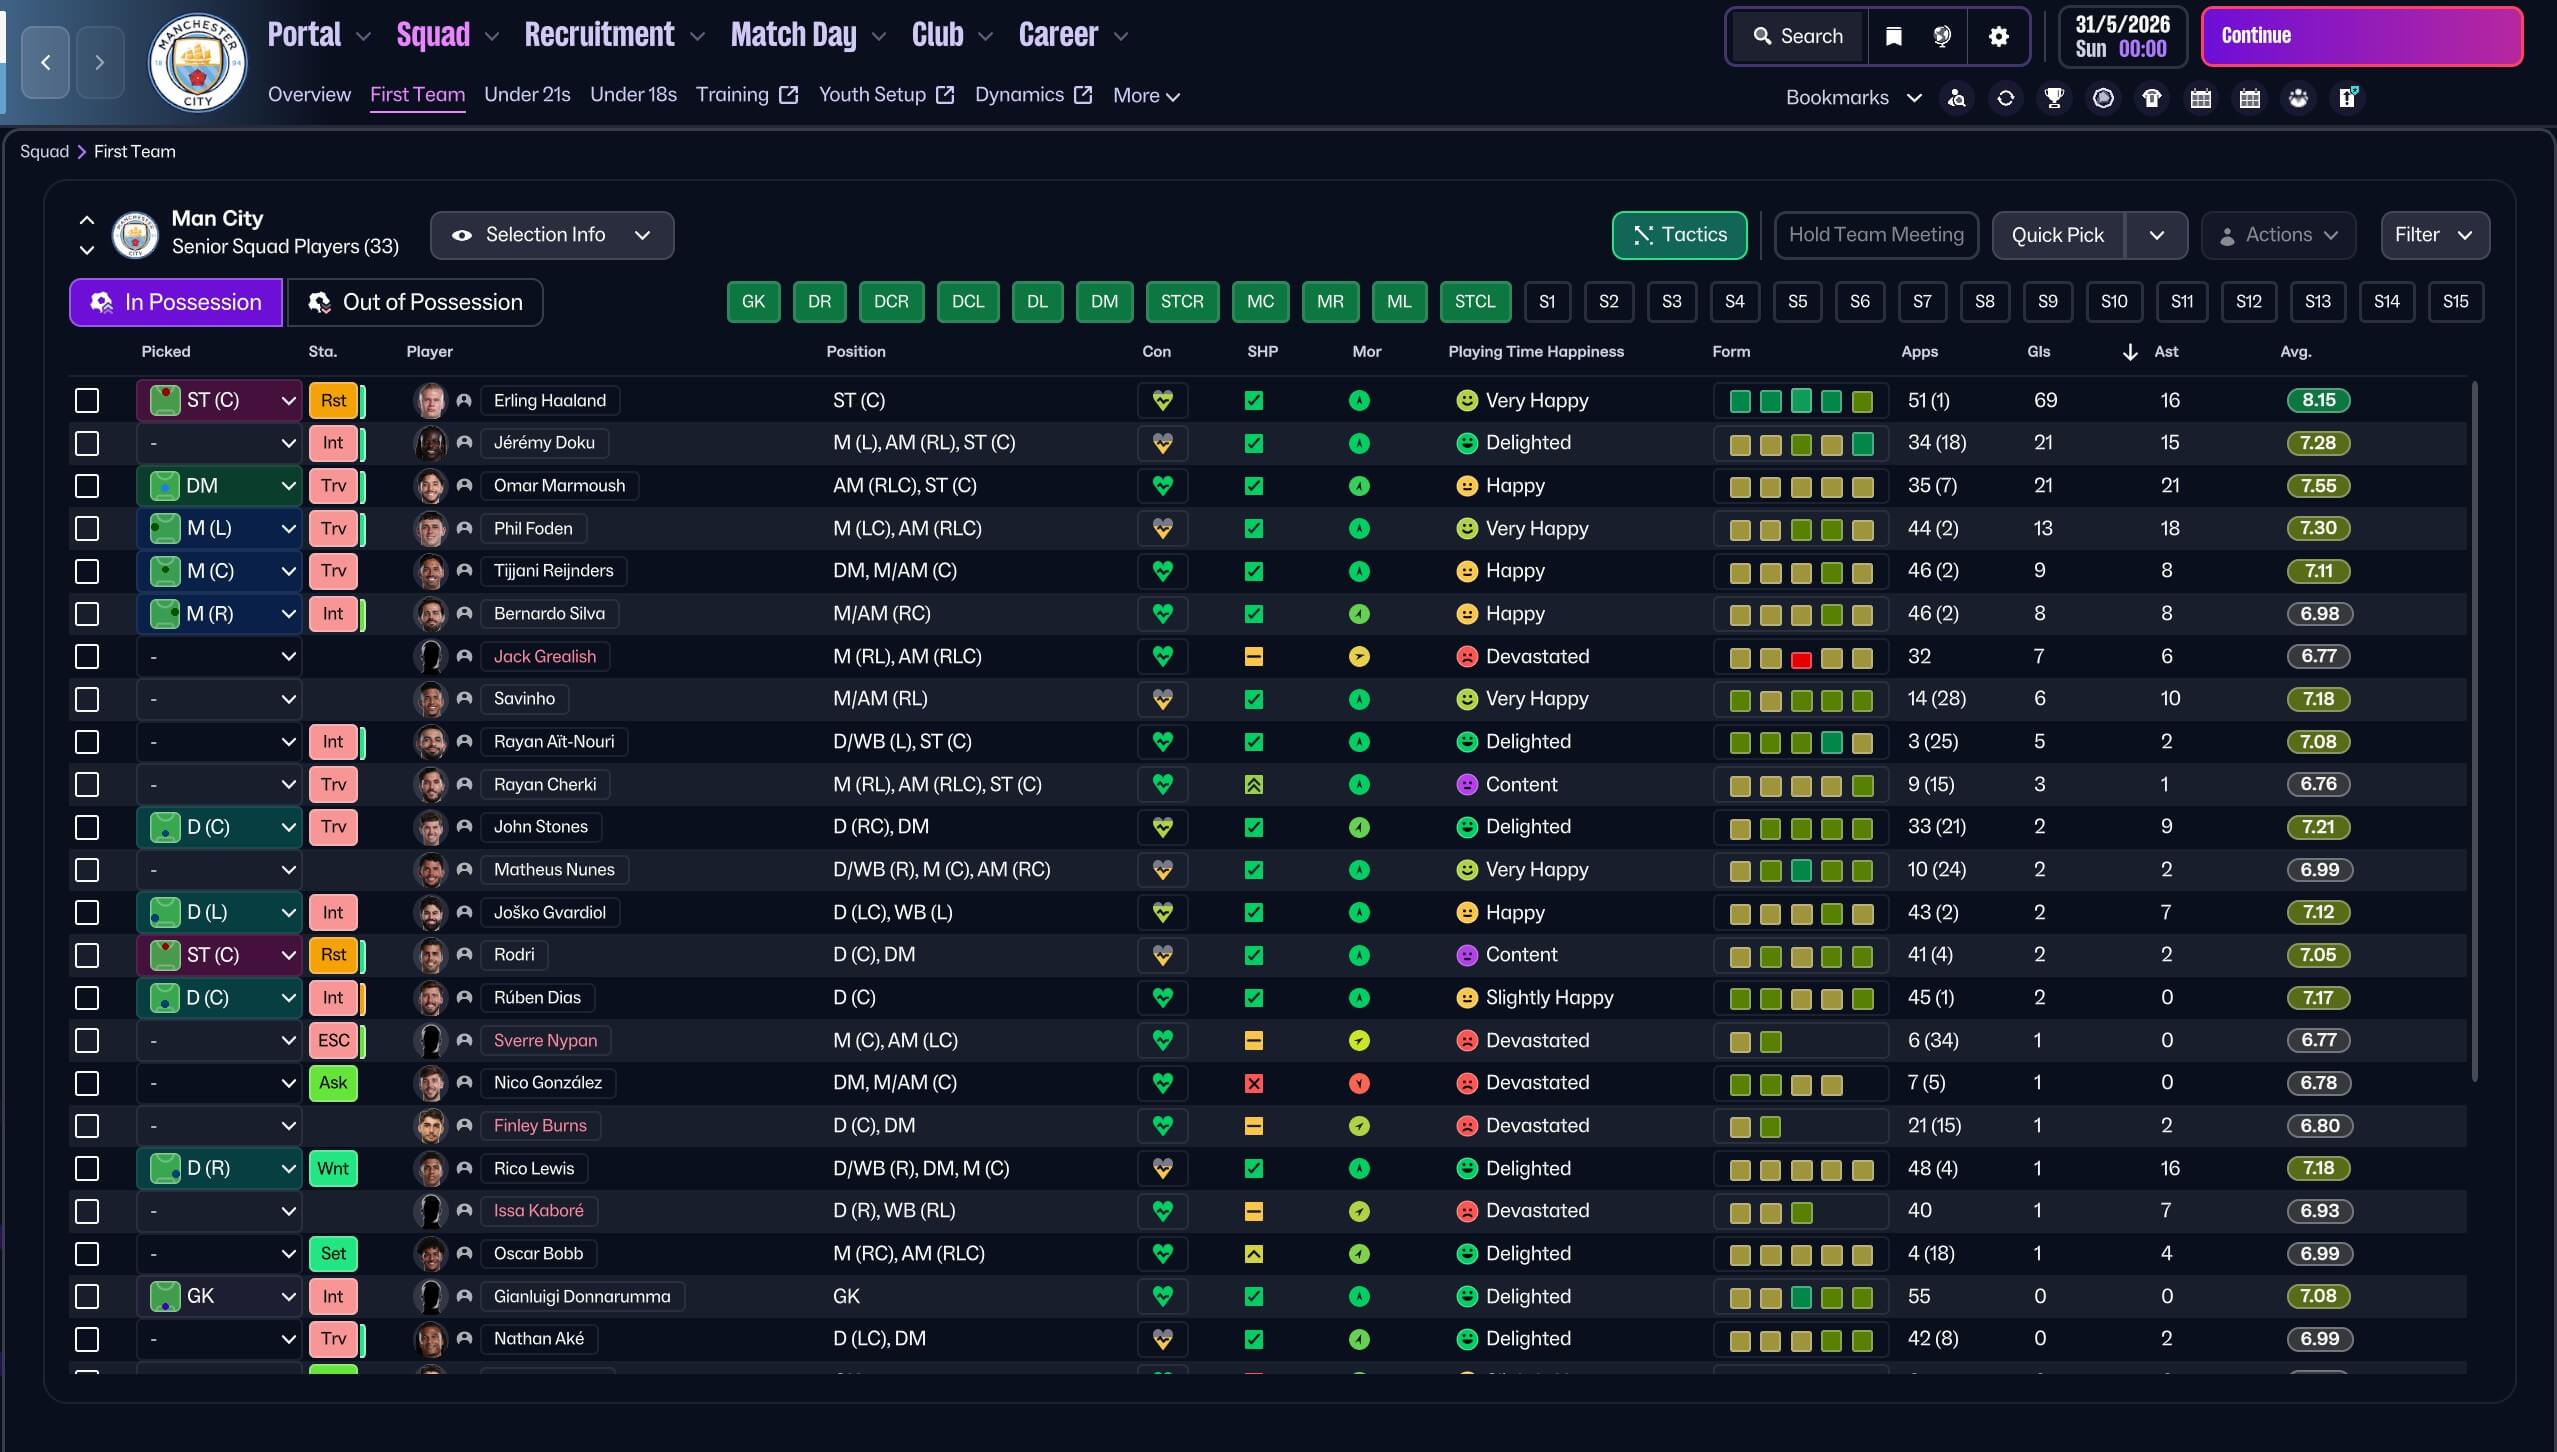Click the green Tactics button
Screen dimensions: 2557x1452
[x=1679, y=235]
